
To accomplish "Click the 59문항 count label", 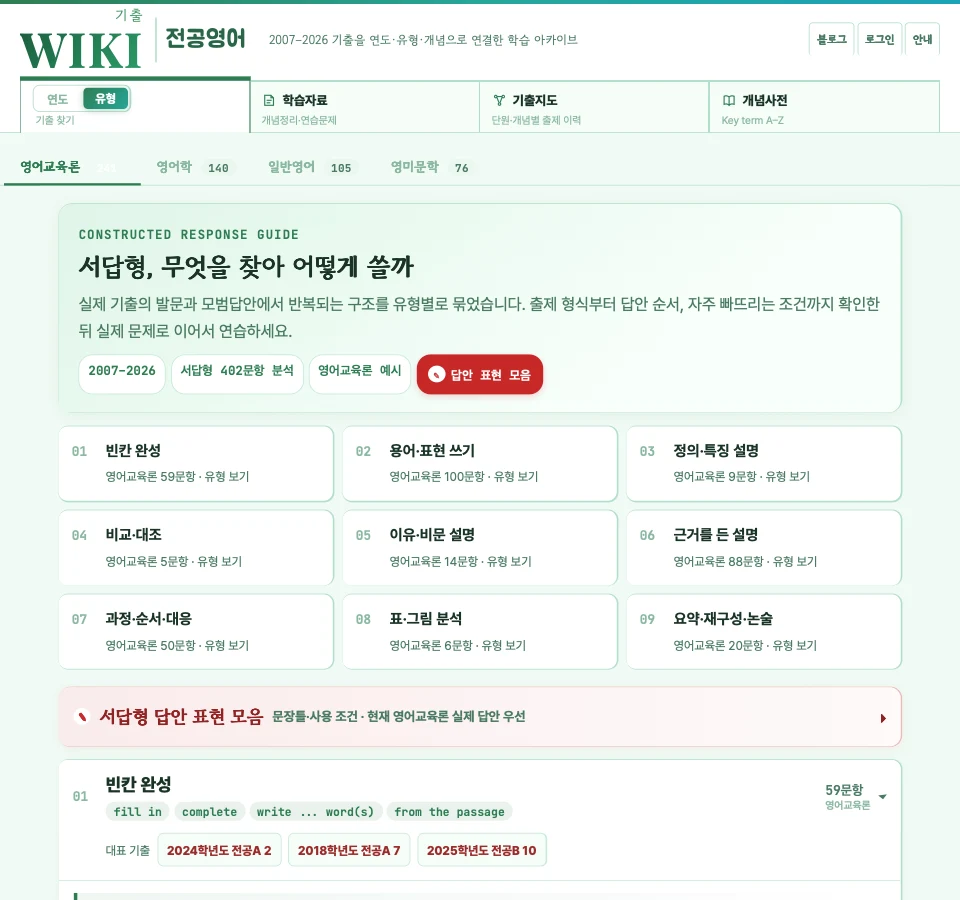I will coord(844,790).
